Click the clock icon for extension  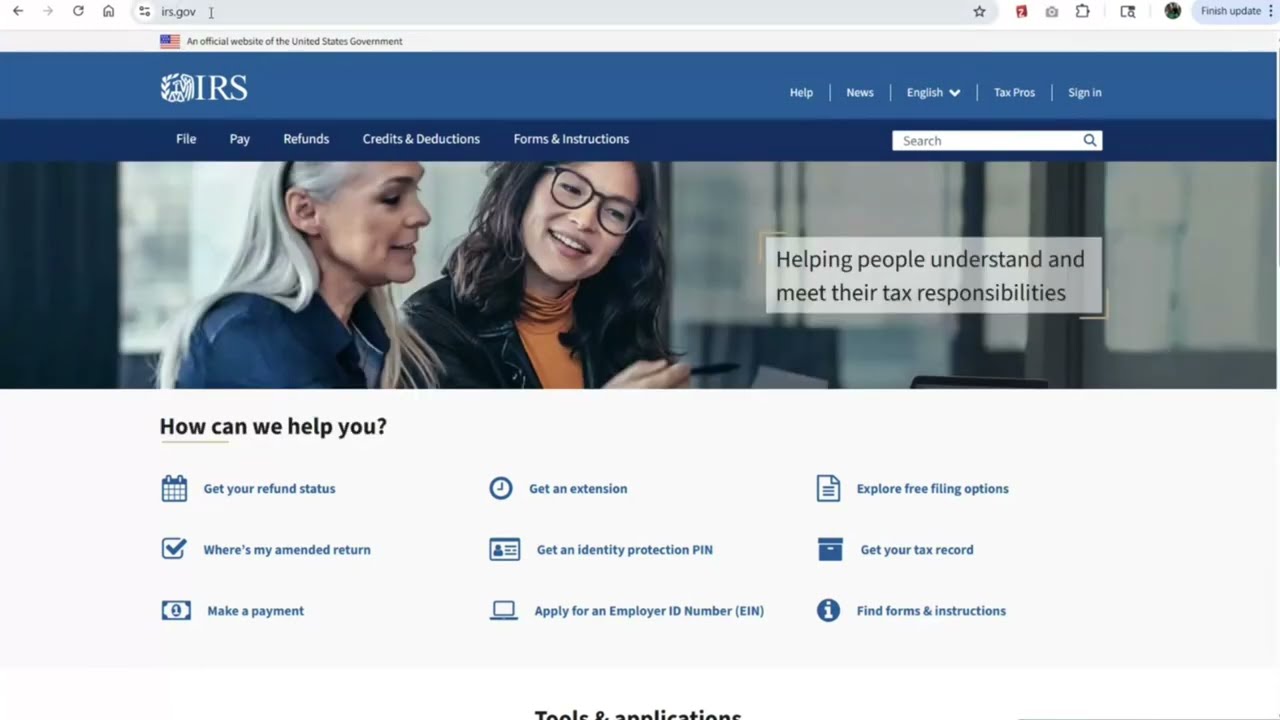[x=501, y=488]
